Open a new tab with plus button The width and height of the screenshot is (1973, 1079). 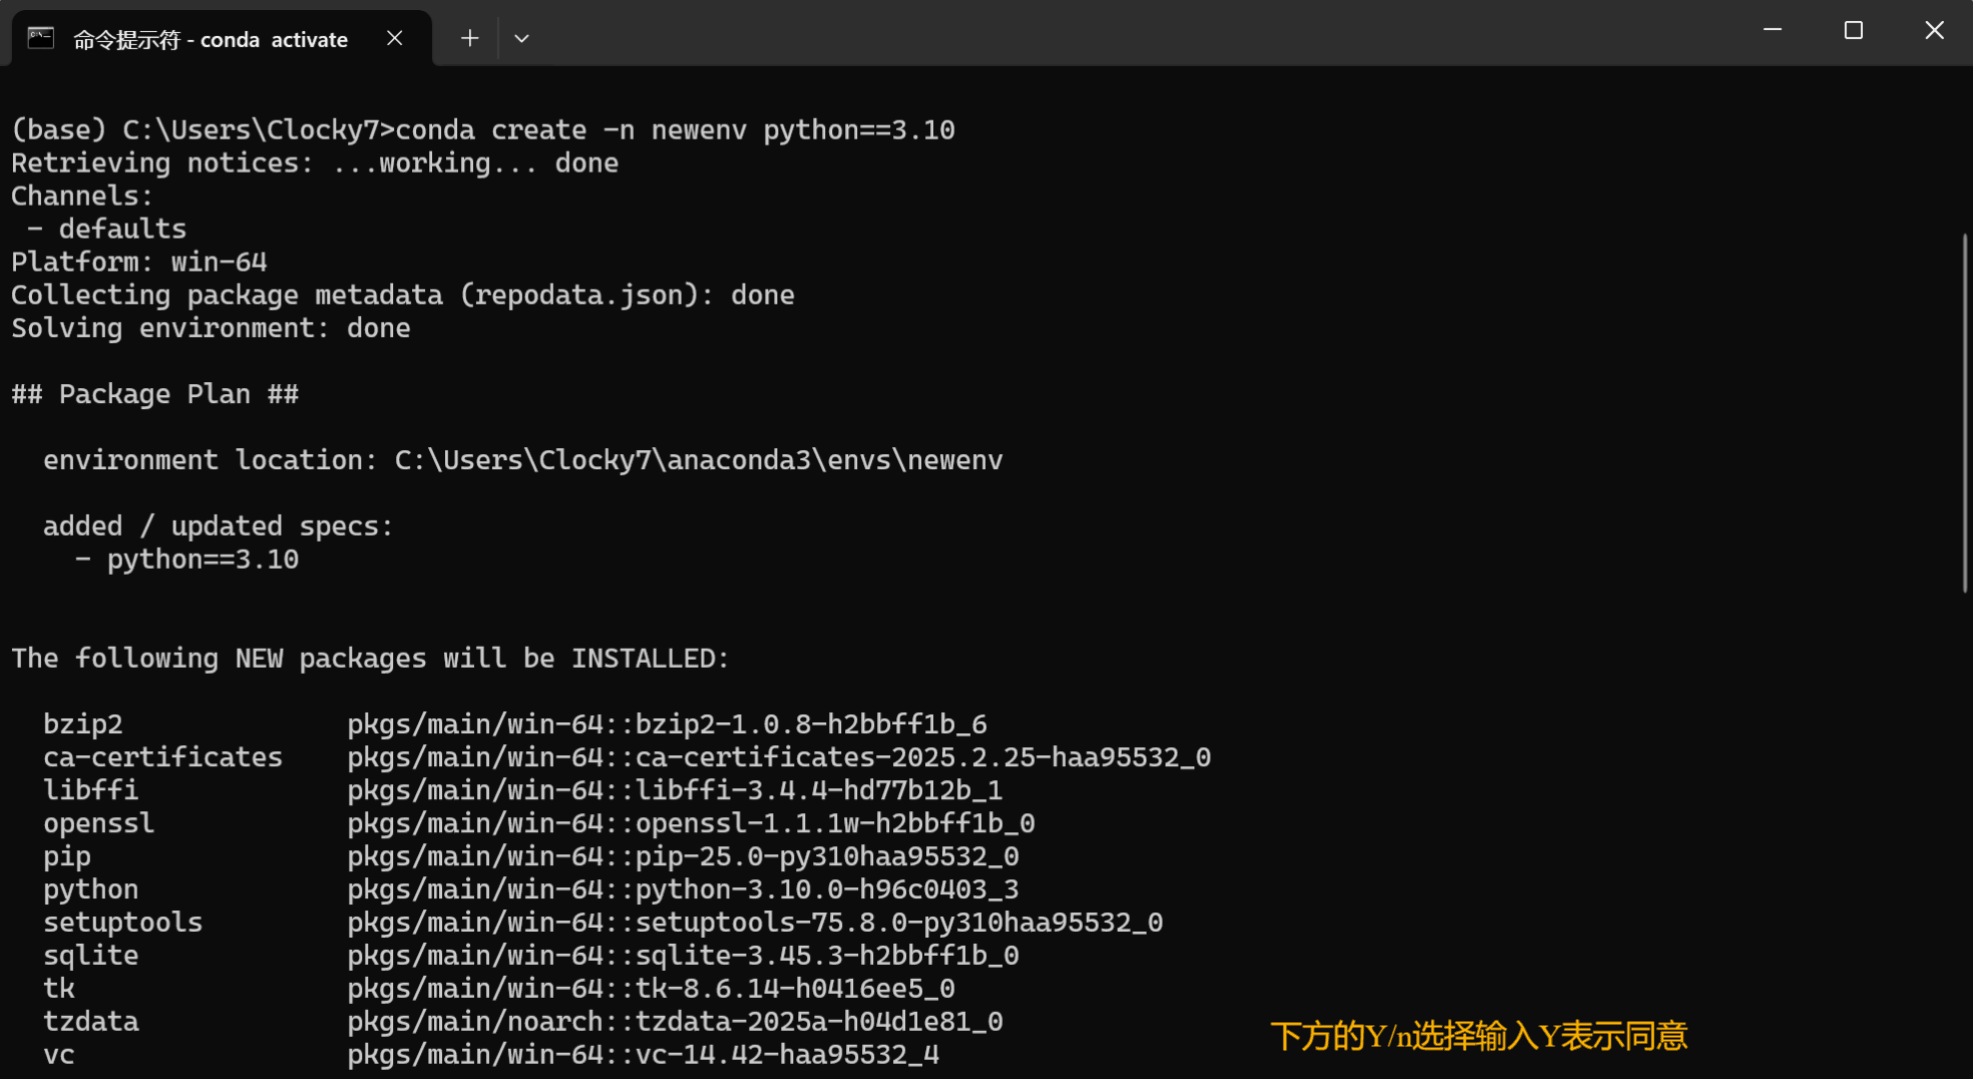click(x=469, y=38)
